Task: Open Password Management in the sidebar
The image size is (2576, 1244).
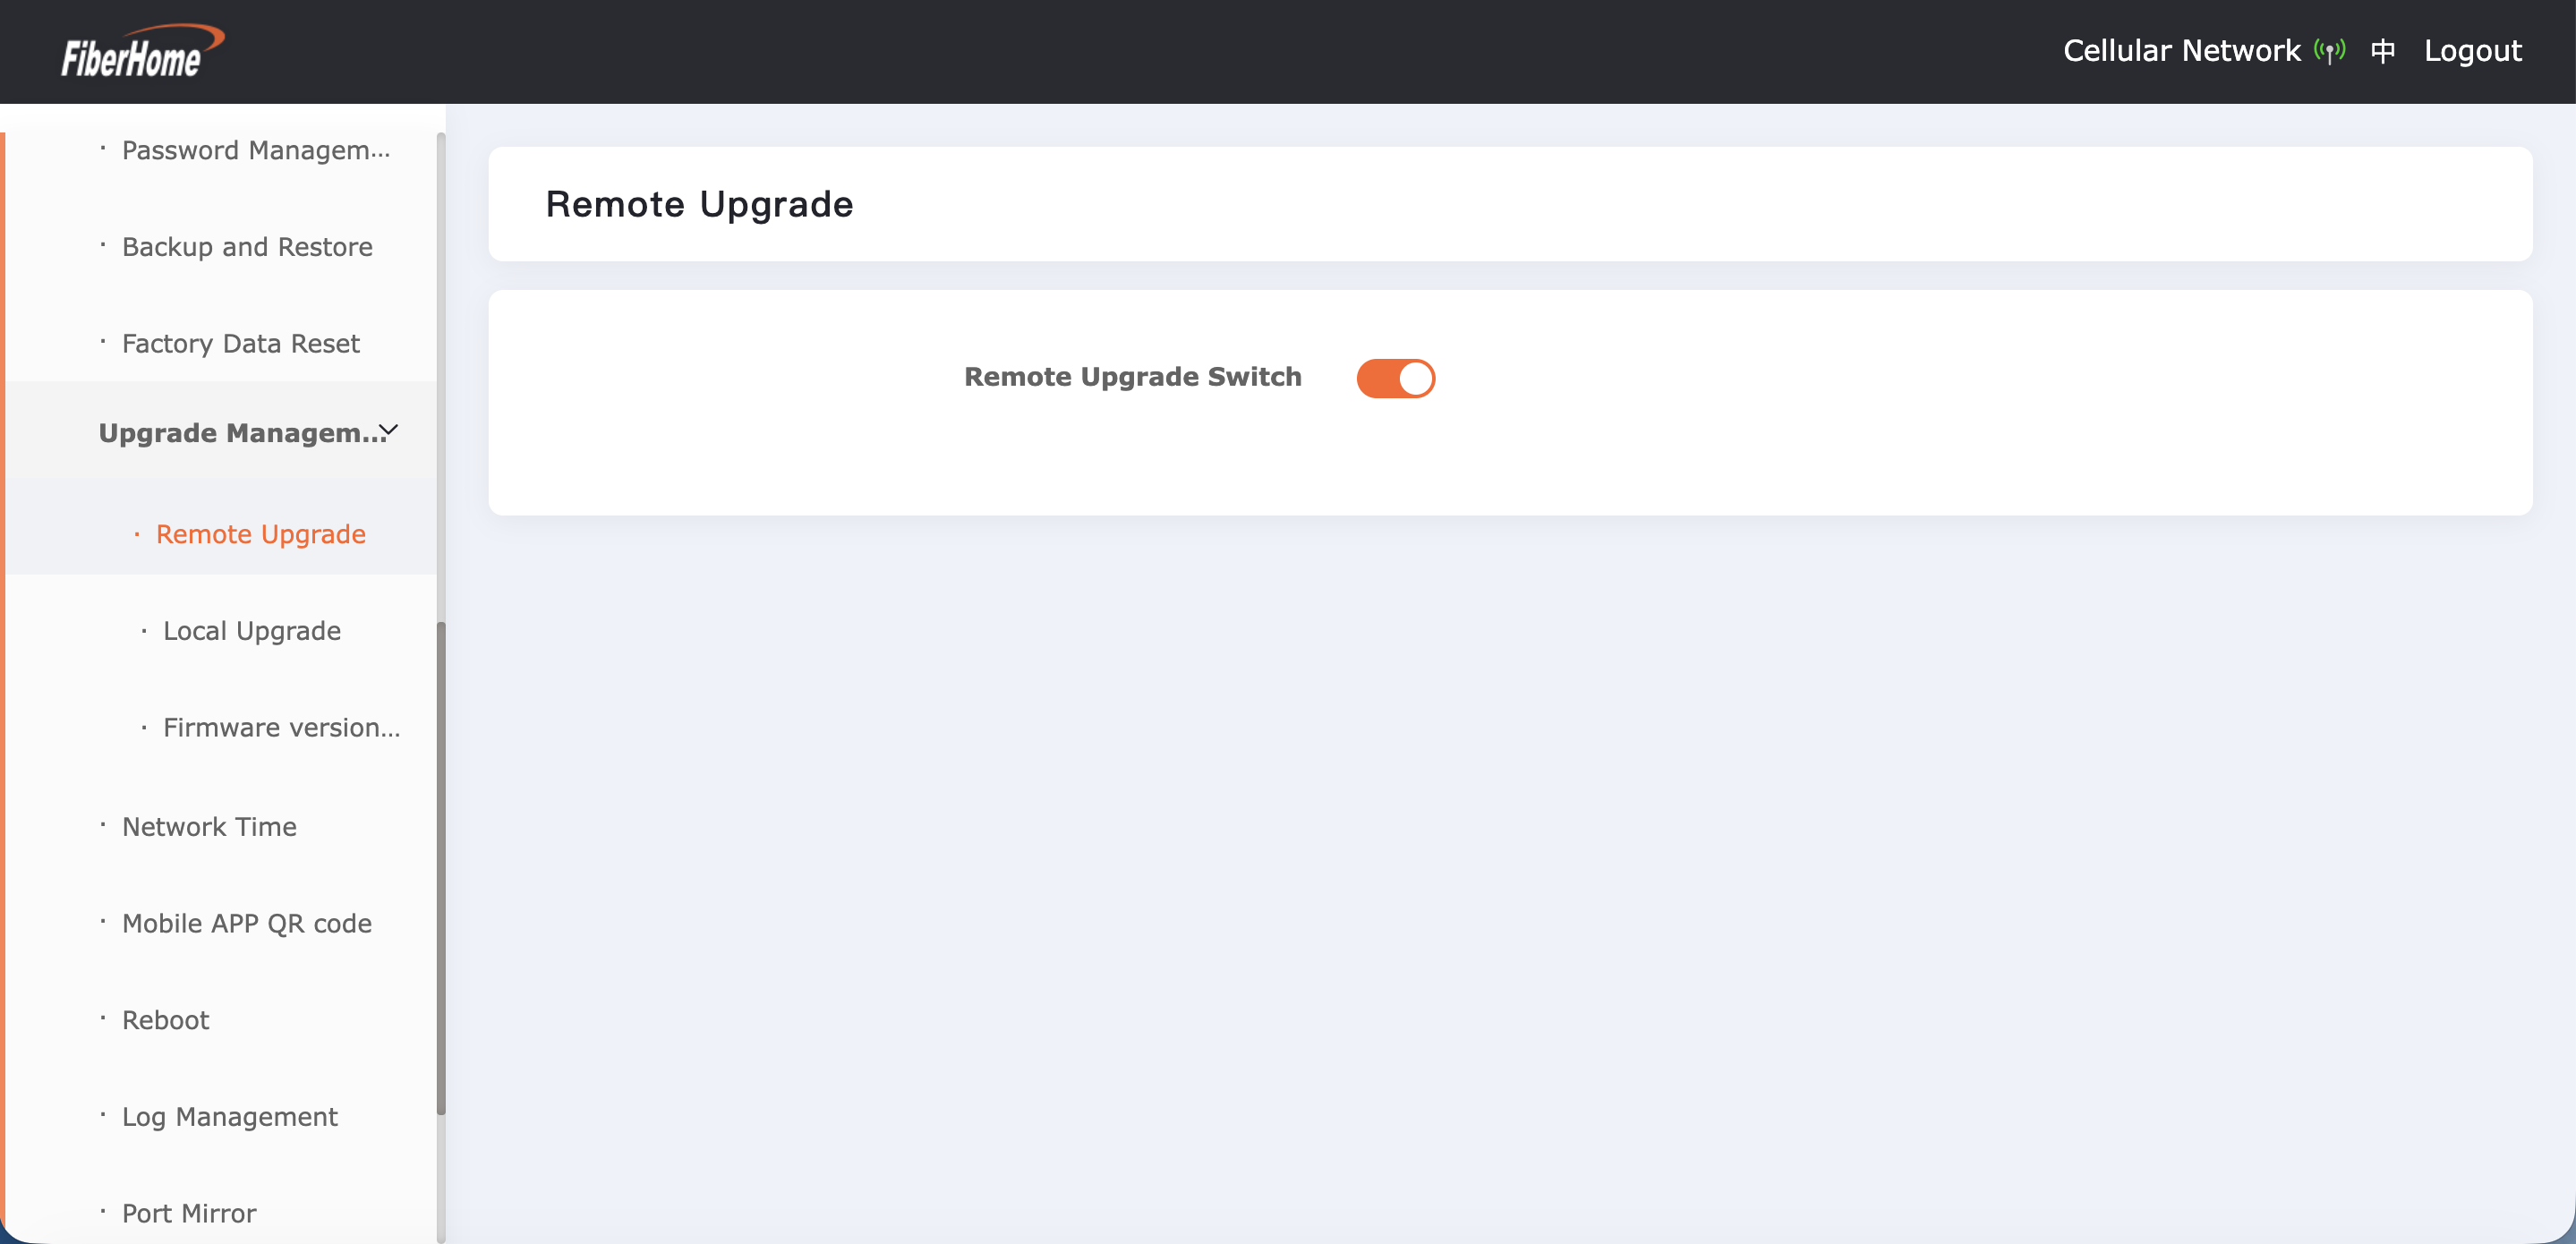Action: pyautogui.click(x=255, y=150)
